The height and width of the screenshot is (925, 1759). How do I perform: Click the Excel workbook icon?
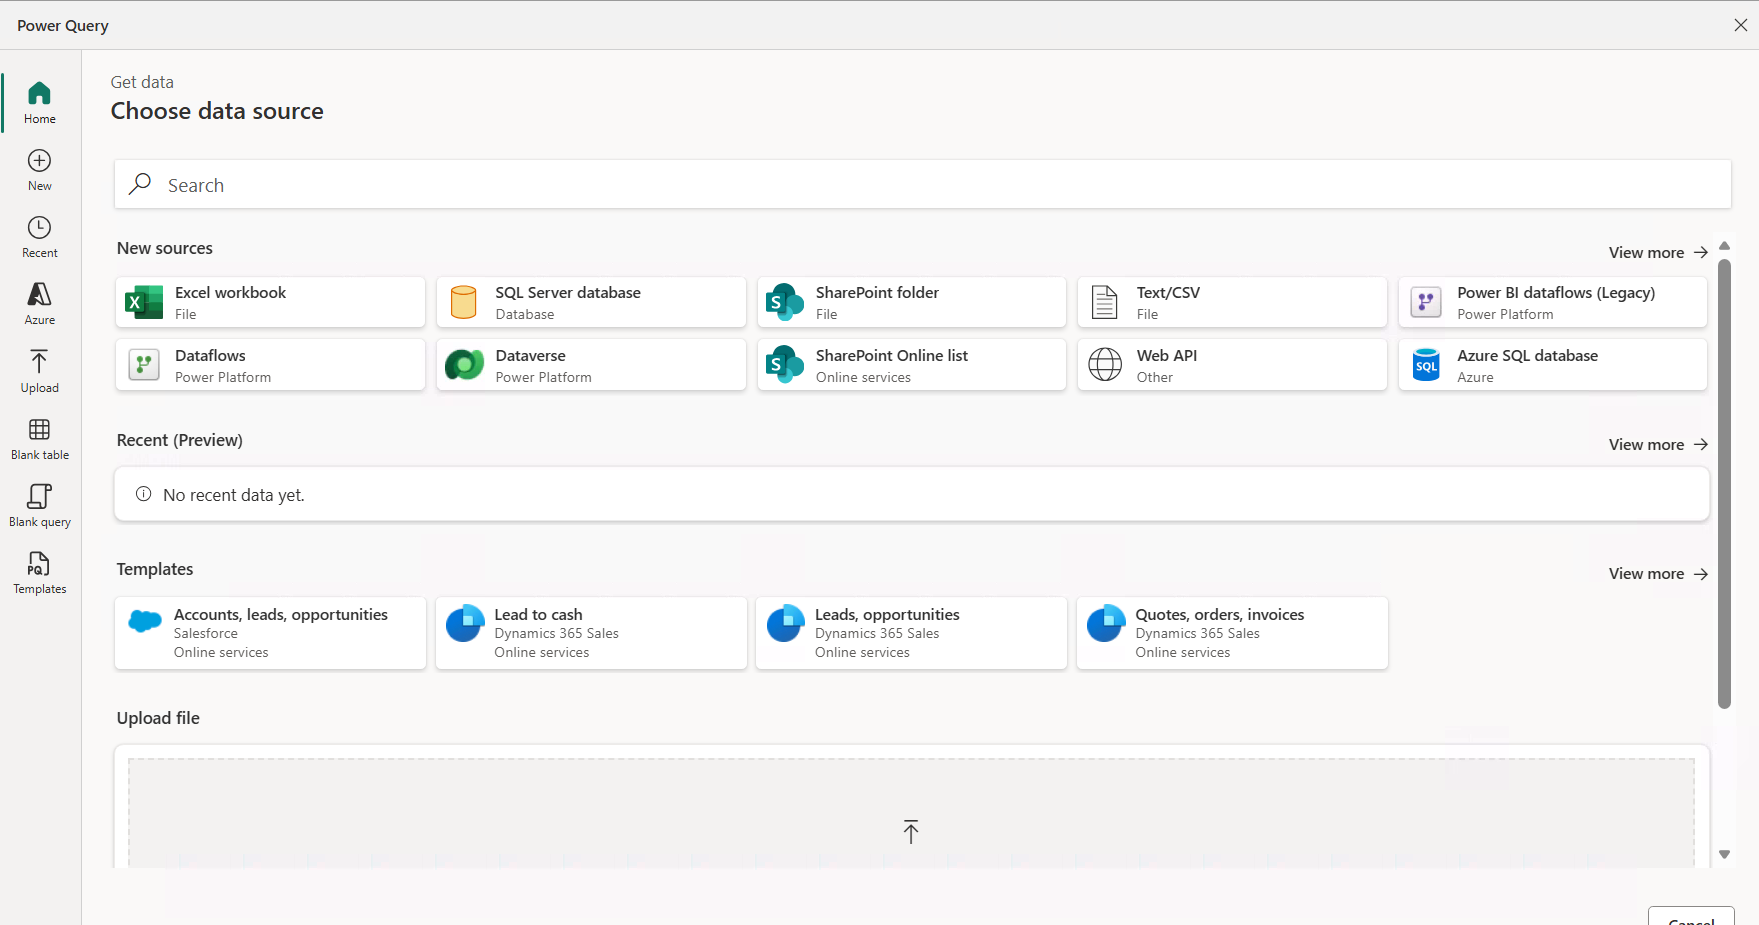tap(144, 302)
